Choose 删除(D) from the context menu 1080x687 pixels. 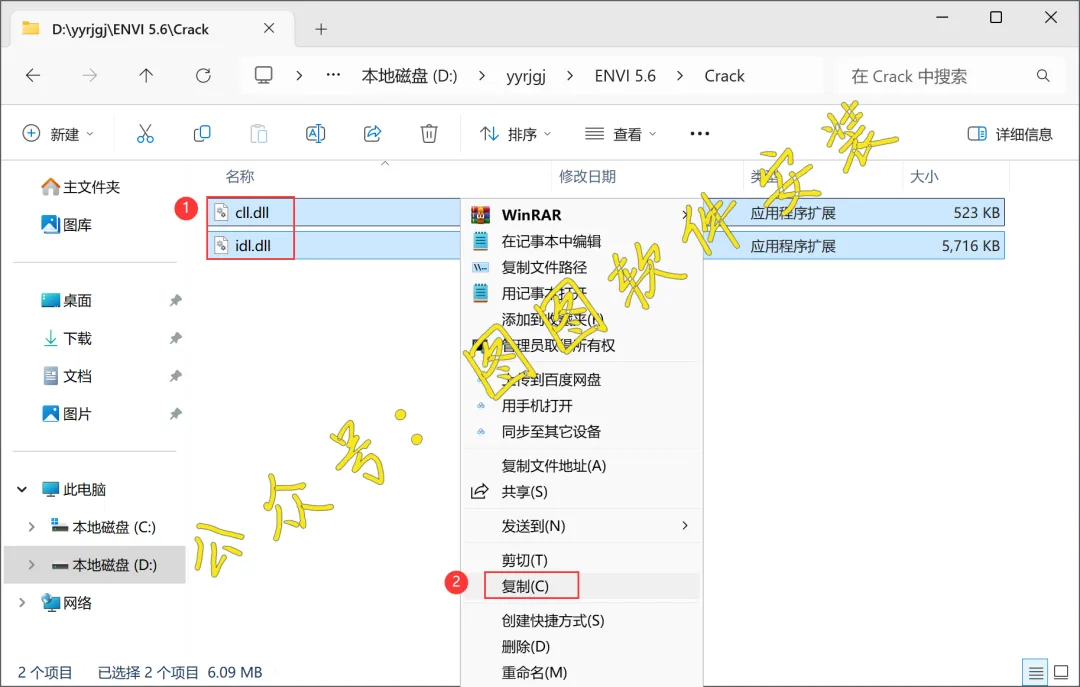pos(526,647)
